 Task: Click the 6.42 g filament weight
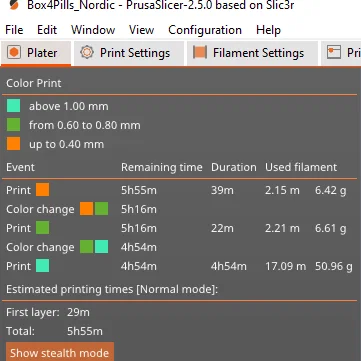coord(331,190)
